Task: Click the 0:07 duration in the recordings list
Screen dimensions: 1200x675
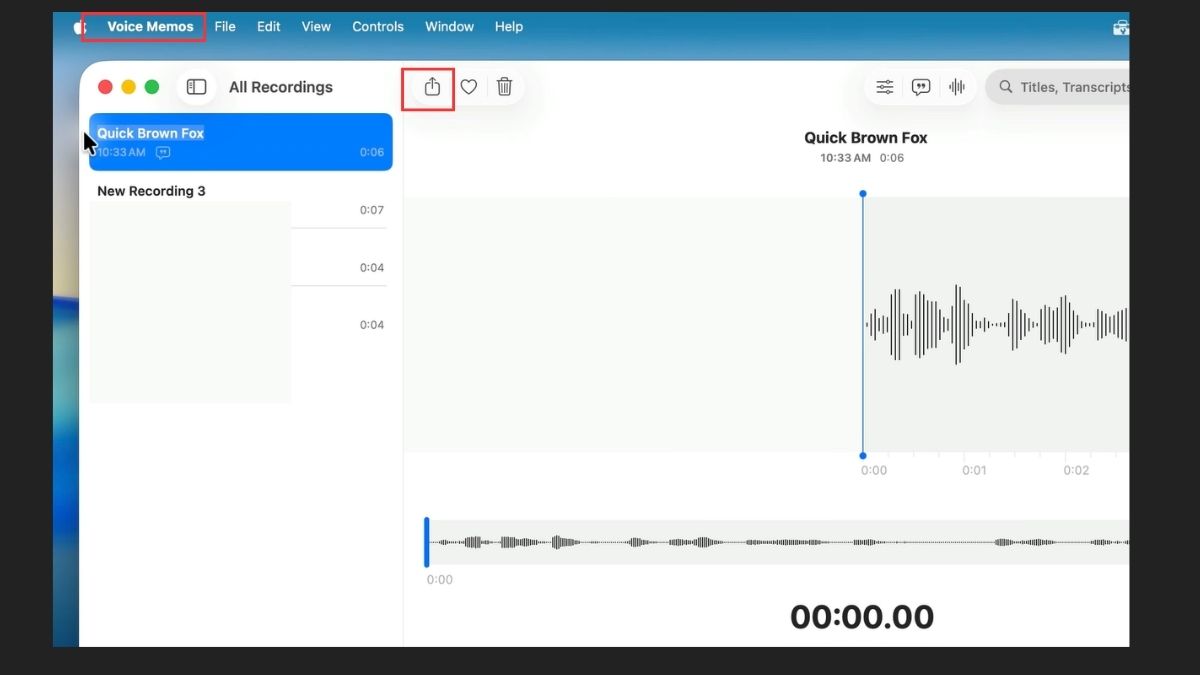Action: pos(372,210)
